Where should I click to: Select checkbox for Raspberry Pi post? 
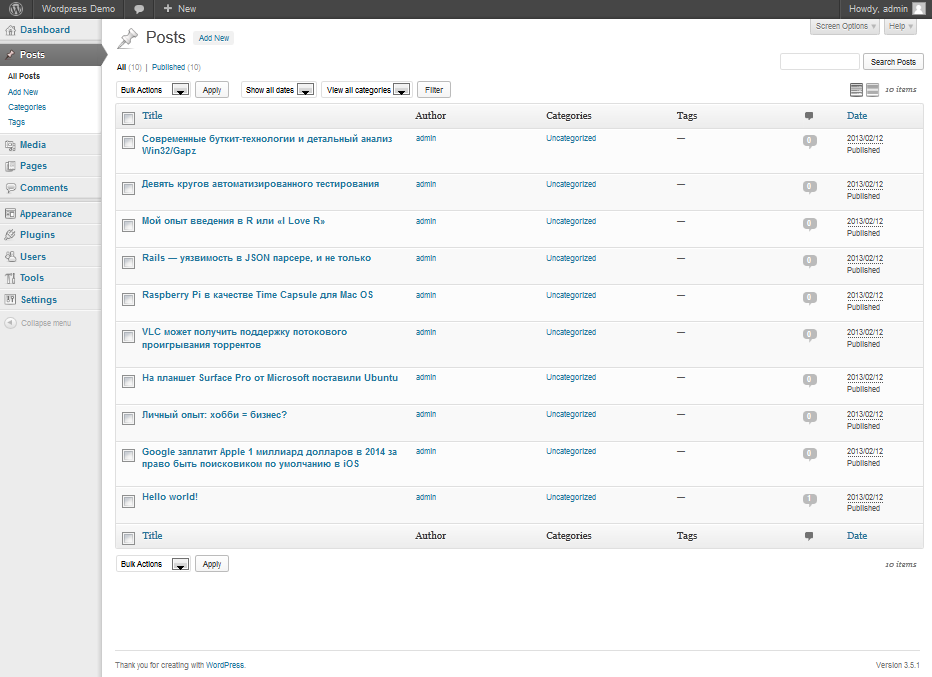(x=128, y=299)
